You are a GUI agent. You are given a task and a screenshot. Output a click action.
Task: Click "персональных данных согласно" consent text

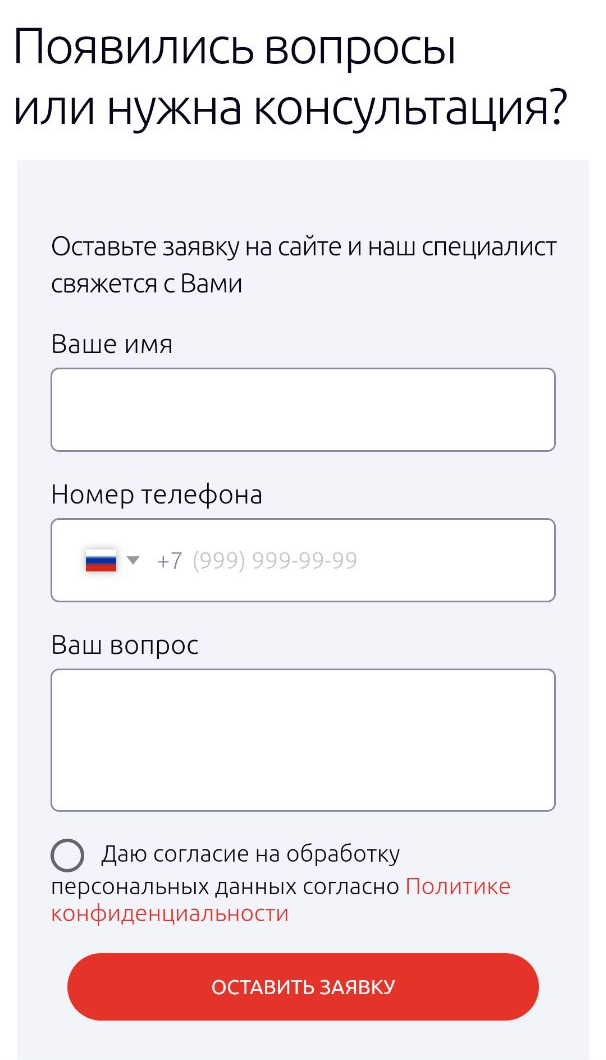coord(225,886)
